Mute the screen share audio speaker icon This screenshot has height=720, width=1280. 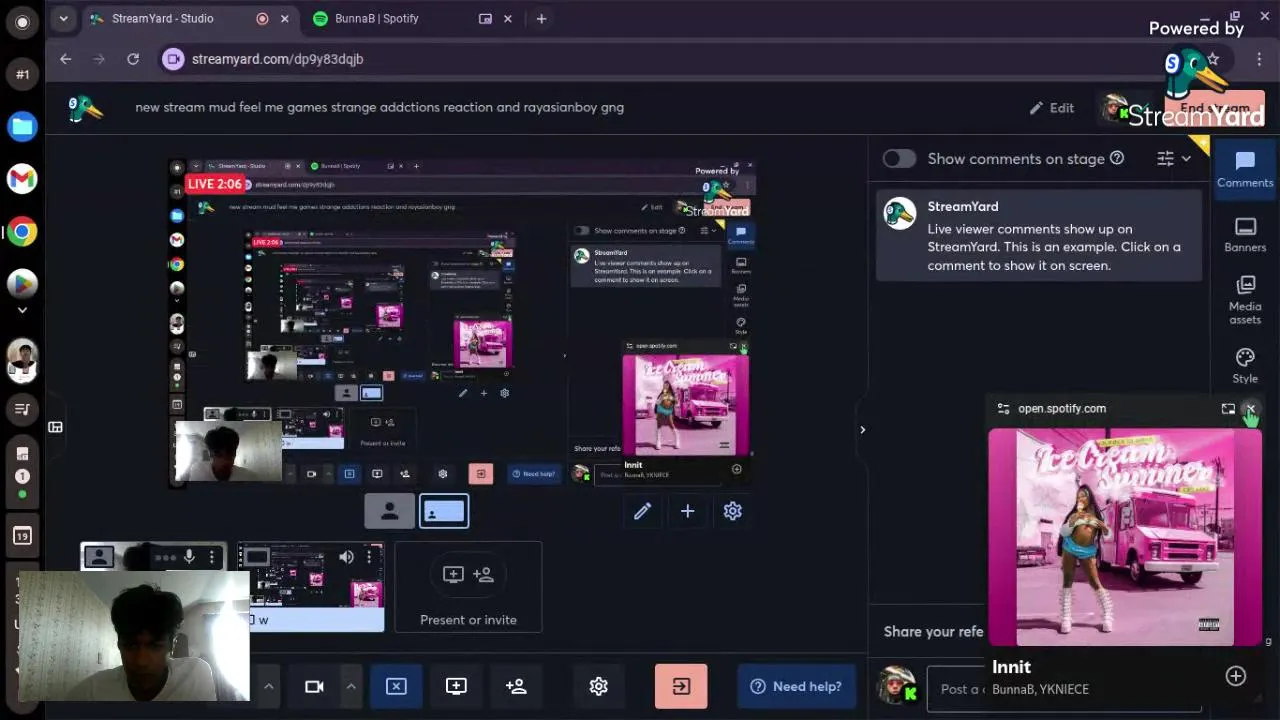[346, 557]
